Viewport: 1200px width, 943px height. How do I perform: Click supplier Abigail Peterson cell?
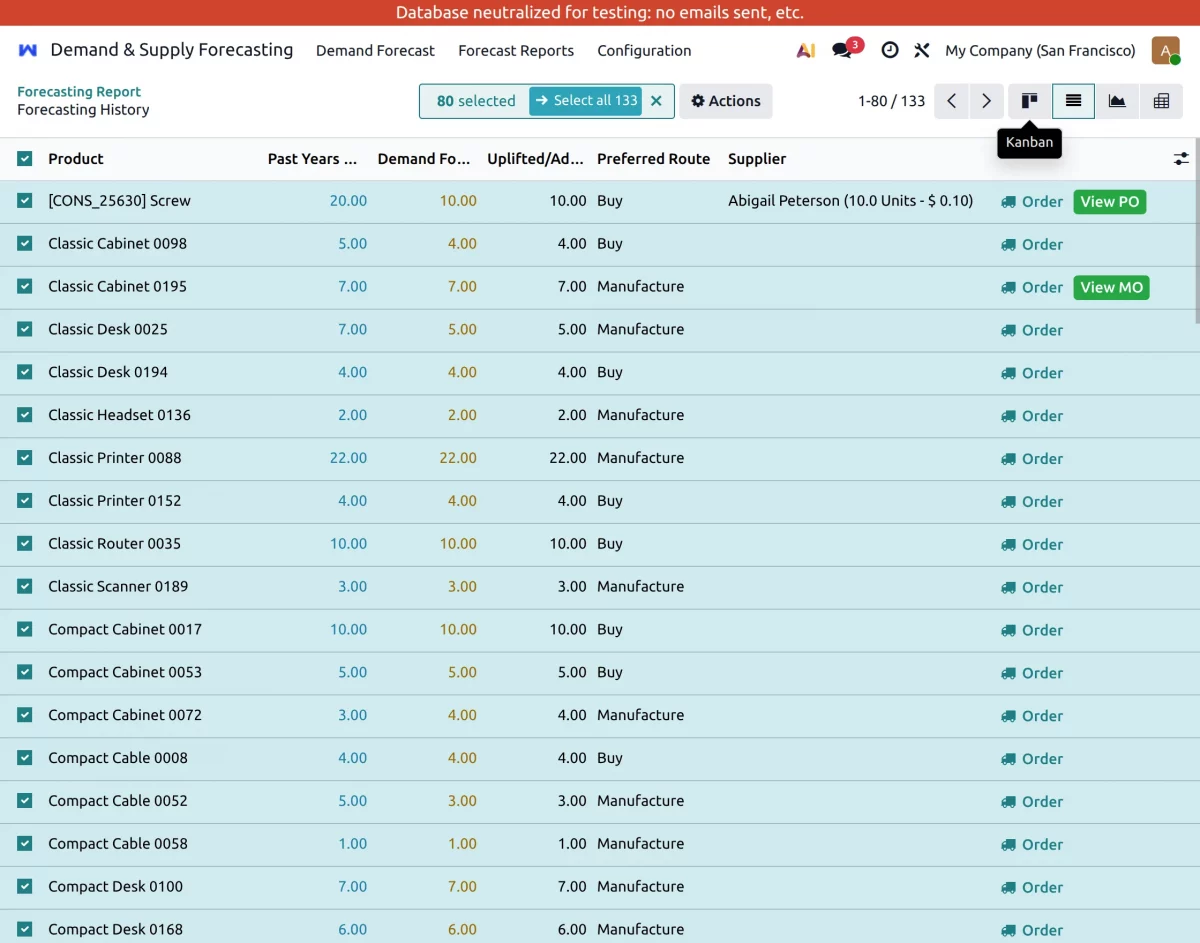pos(850,201)
